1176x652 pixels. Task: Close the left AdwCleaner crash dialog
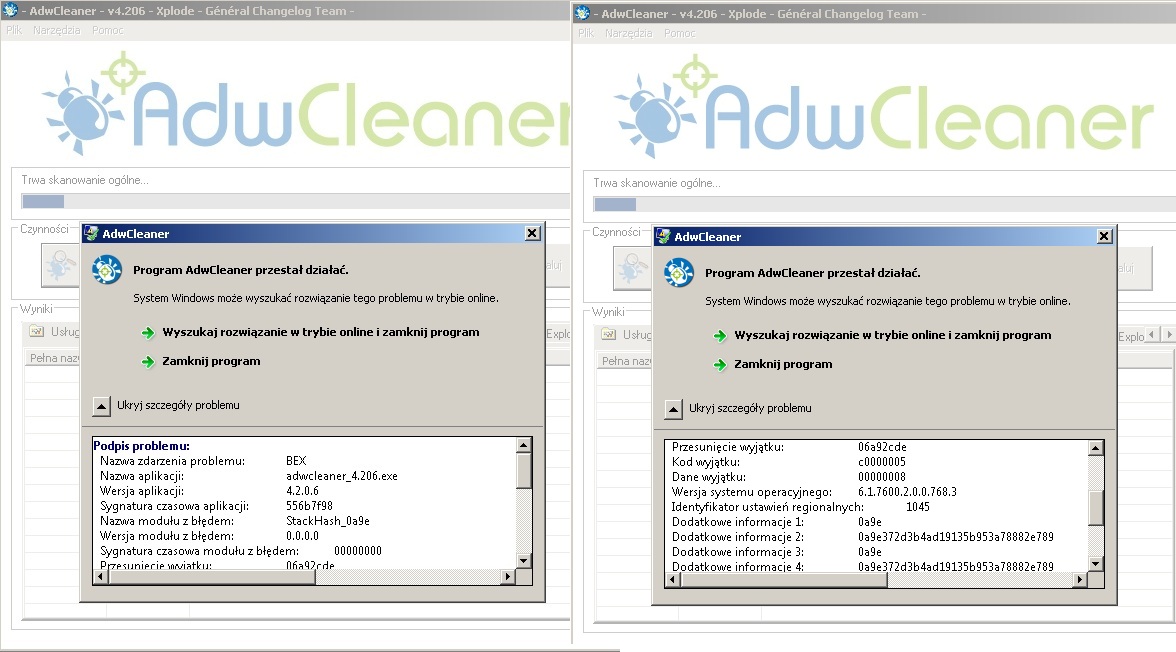pyautogui.click(x=532, y=233)
